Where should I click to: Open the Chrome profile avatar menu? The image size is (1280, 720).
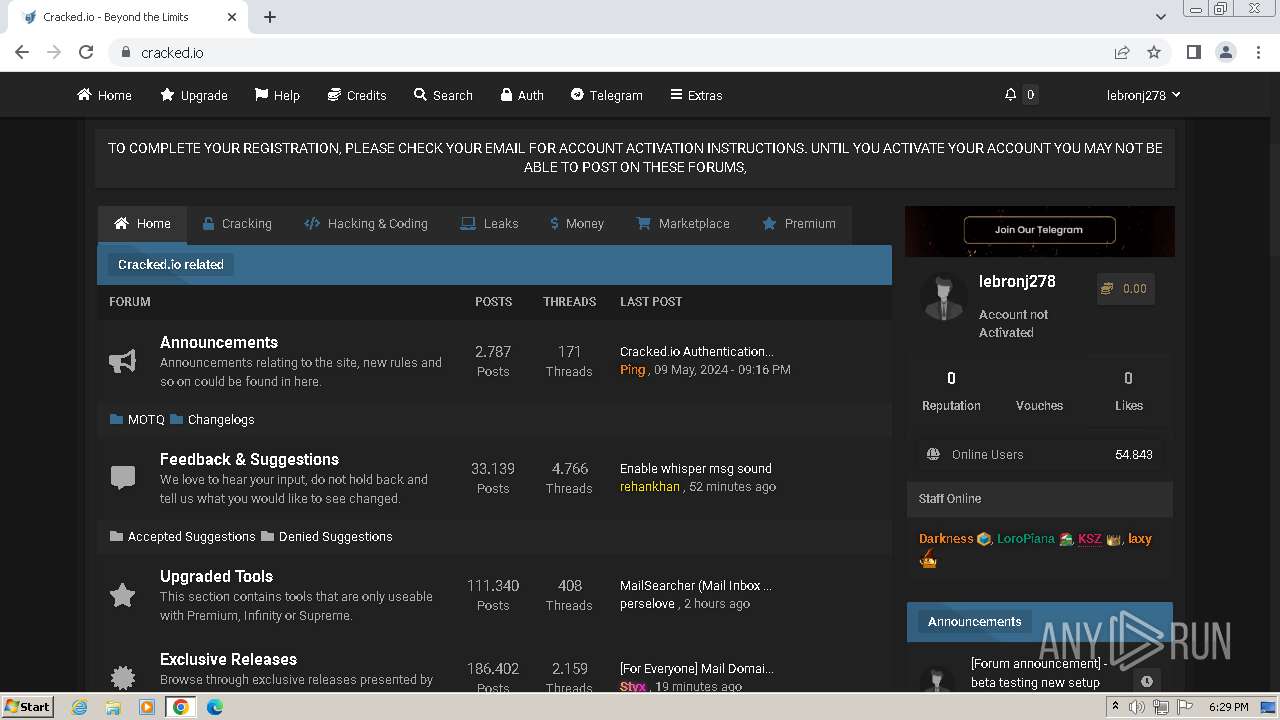pyautogui.click(x=1225, y=52)
